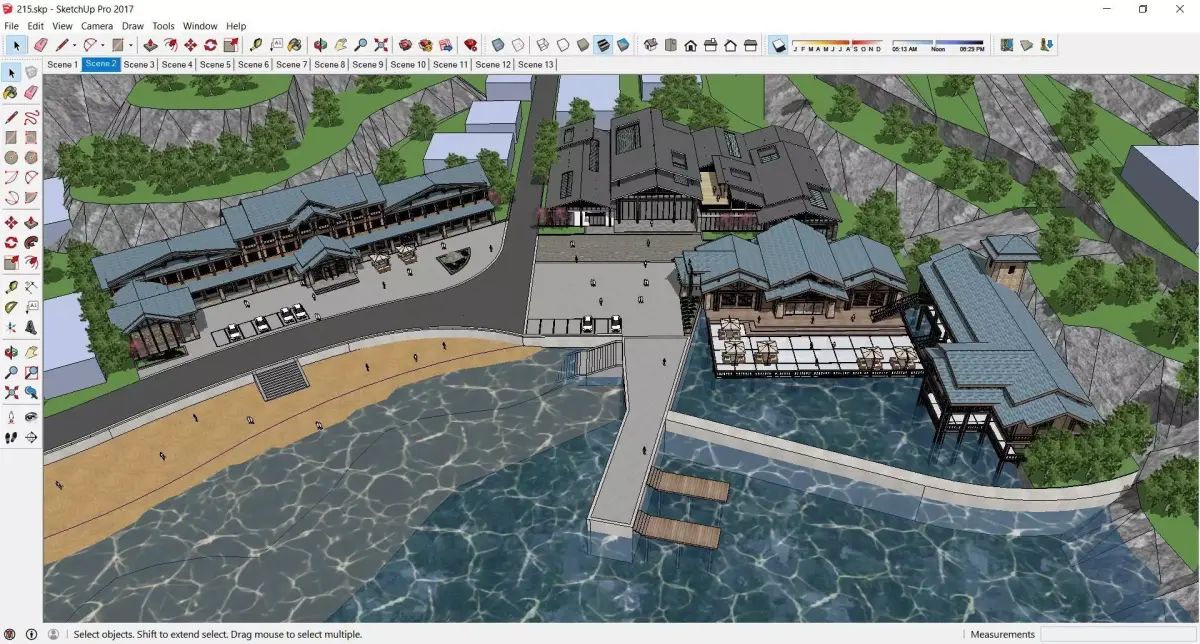Switch to the Scene 1 tab

pos(62,64)
